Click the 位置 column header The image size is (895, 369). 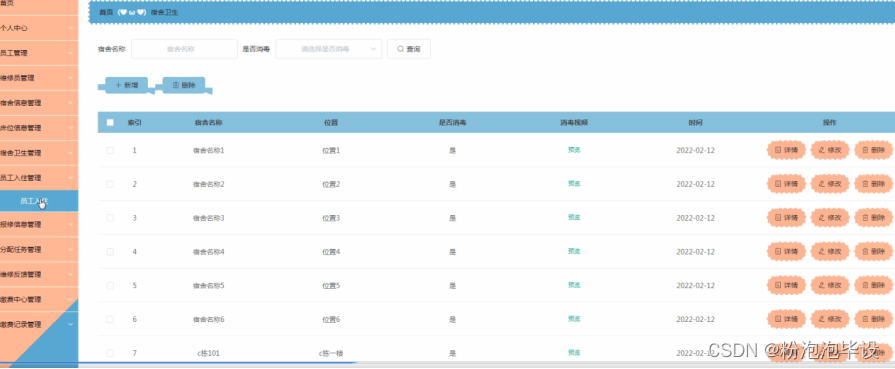(x=331, y=122)
